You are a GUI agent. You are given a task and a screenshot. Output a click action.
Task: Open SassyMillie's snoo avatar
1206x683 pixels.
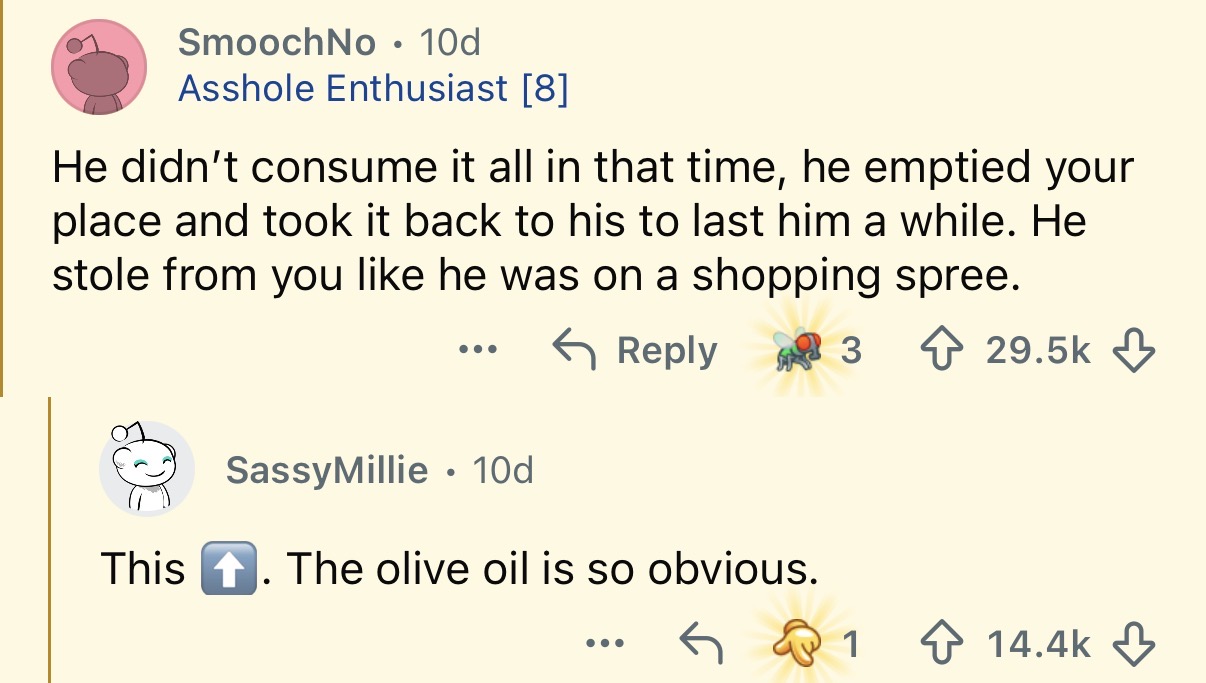click(146, 469)
